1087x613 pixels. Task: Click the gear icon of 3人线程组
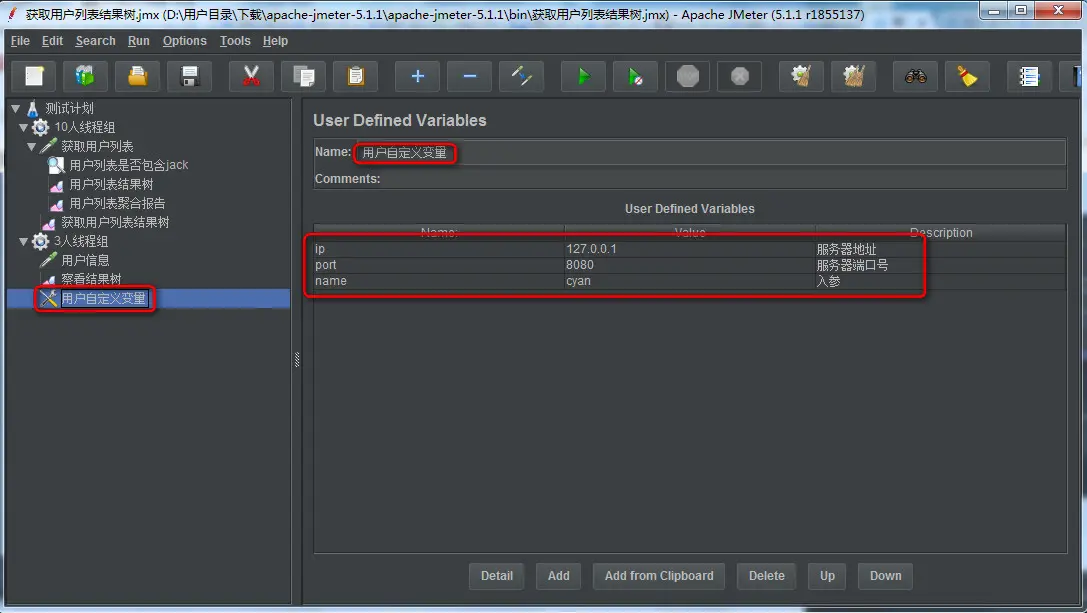pos(41,241)
